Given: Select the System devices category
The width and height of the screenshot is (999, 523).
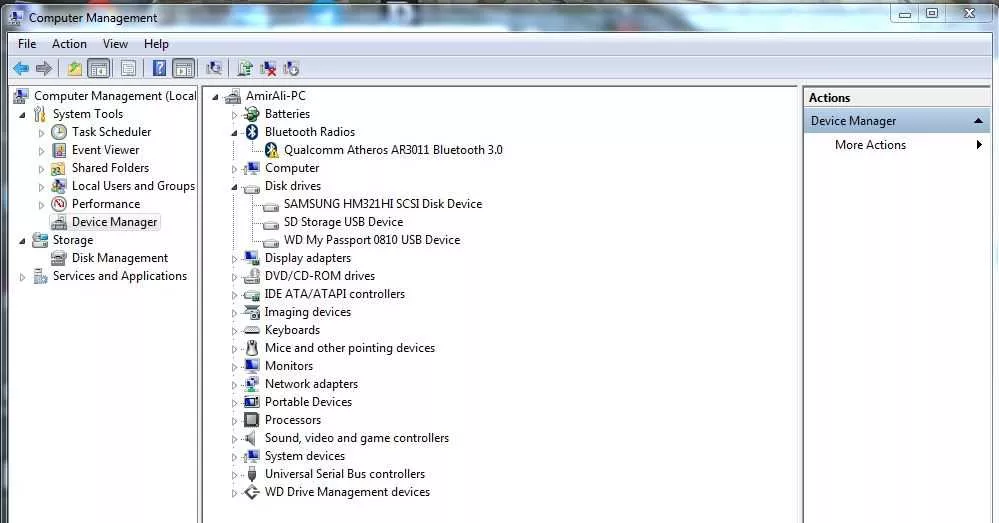Looking at the screenshot, I should point(305,456).
